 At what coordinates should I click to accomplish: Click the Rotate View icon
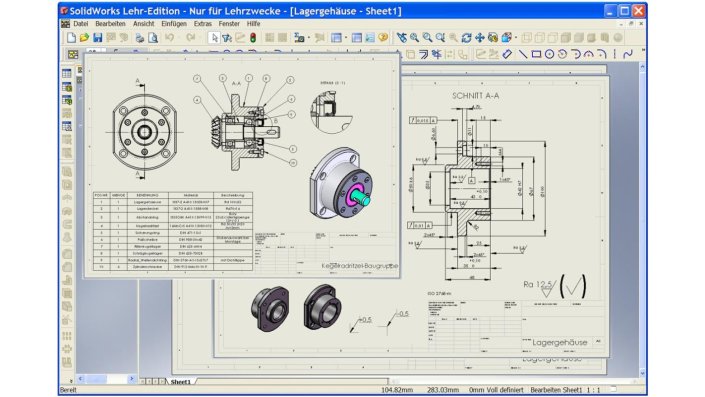(467, 38)
